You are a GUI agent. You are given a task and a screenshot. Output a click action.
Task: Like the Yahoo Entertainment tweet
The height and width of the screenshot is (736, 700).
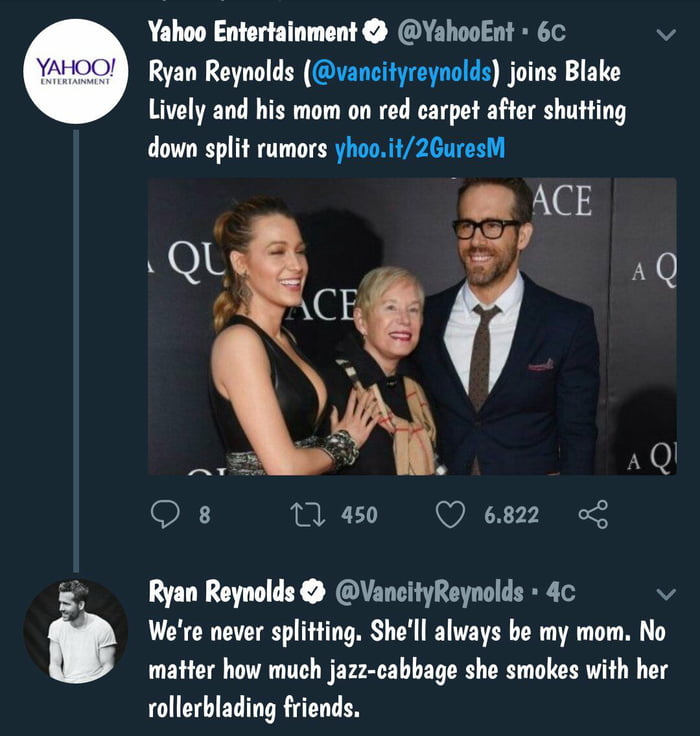pos(452,514)
